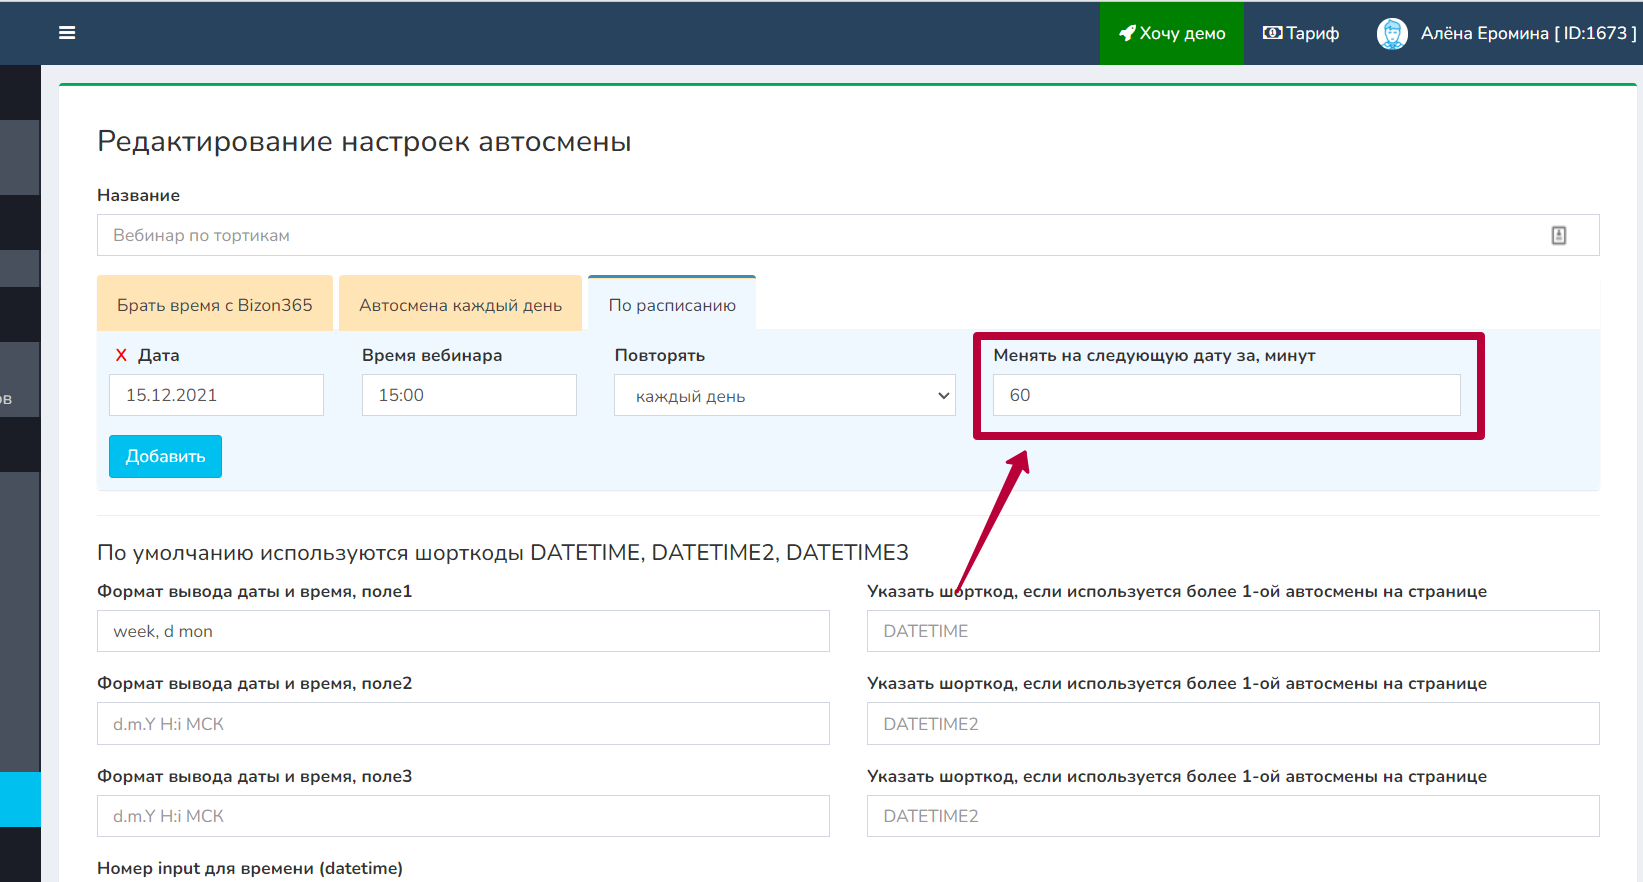Click the rocket icon on demo button
The image size is (1643, 882).
pos(1127,33)
